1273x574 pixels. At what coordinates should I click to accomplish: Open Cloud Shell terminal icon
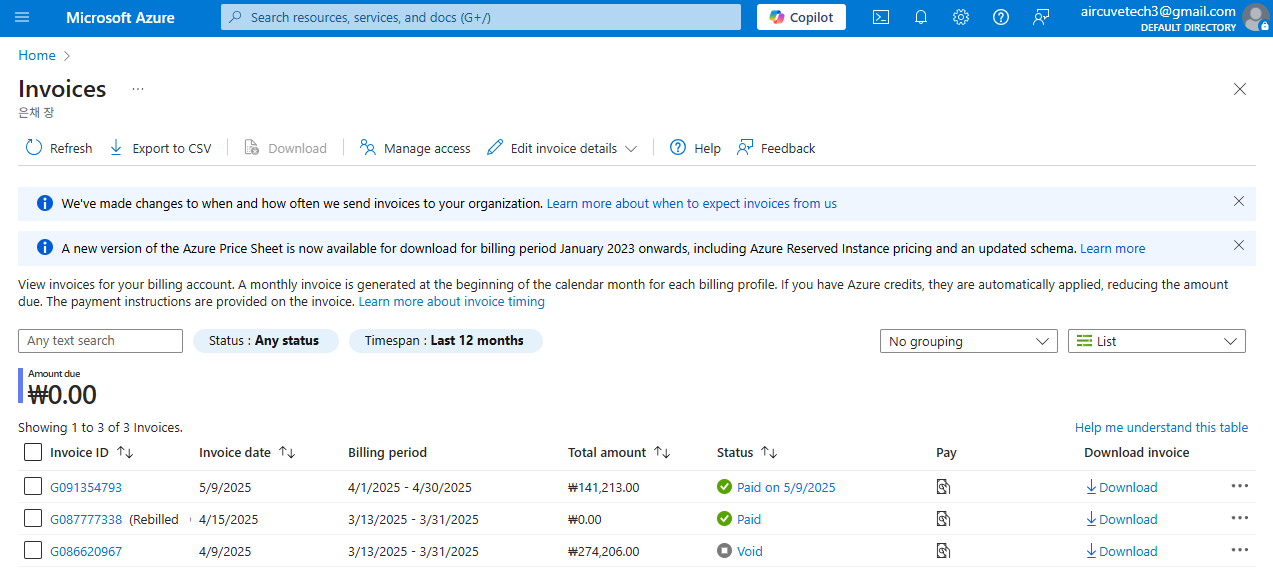(x=881, y=17)
